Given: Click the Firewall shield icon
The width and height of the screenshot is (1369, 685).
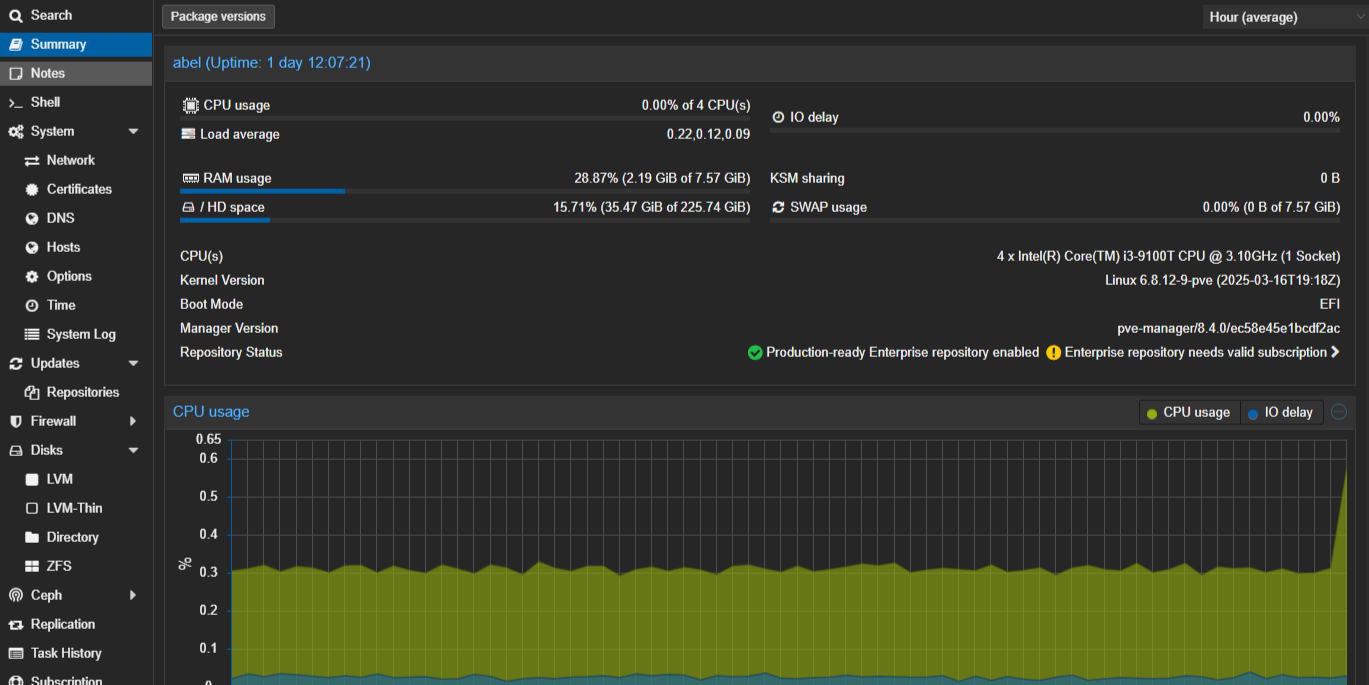Looking at the screenshot, I should point(15,421).
